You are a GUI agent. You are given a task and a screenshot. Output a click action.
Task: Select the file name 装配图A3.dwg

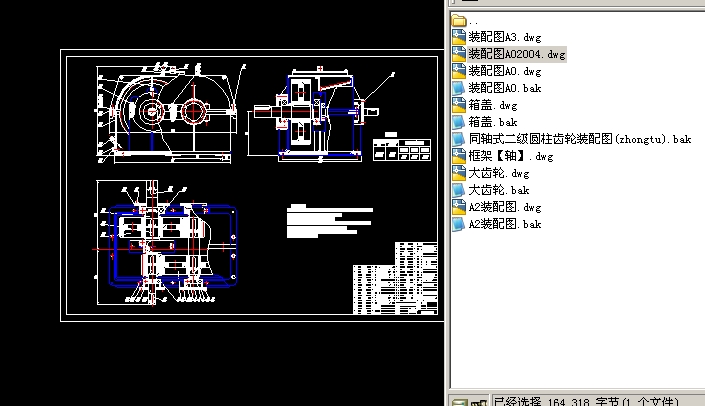(505, 37)
